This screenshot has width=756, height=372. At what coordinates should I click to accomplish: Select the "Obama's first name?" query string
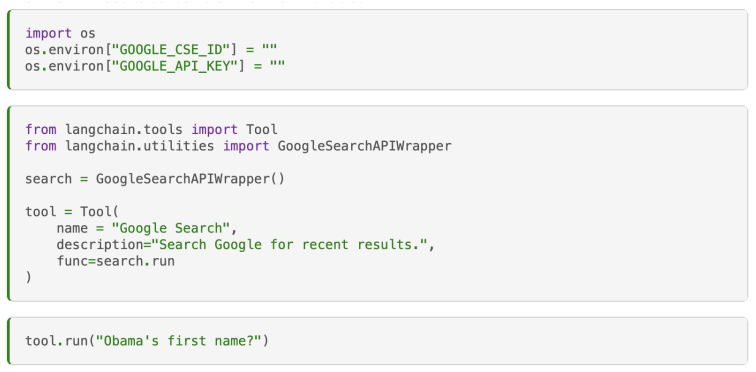tap(178, 341)
